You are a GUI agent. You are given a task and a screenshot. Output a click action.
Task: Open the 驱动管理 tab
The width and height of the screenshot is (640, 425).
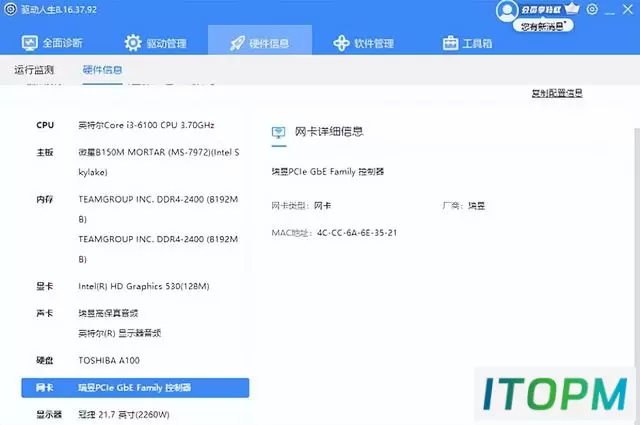pos(156,42)
